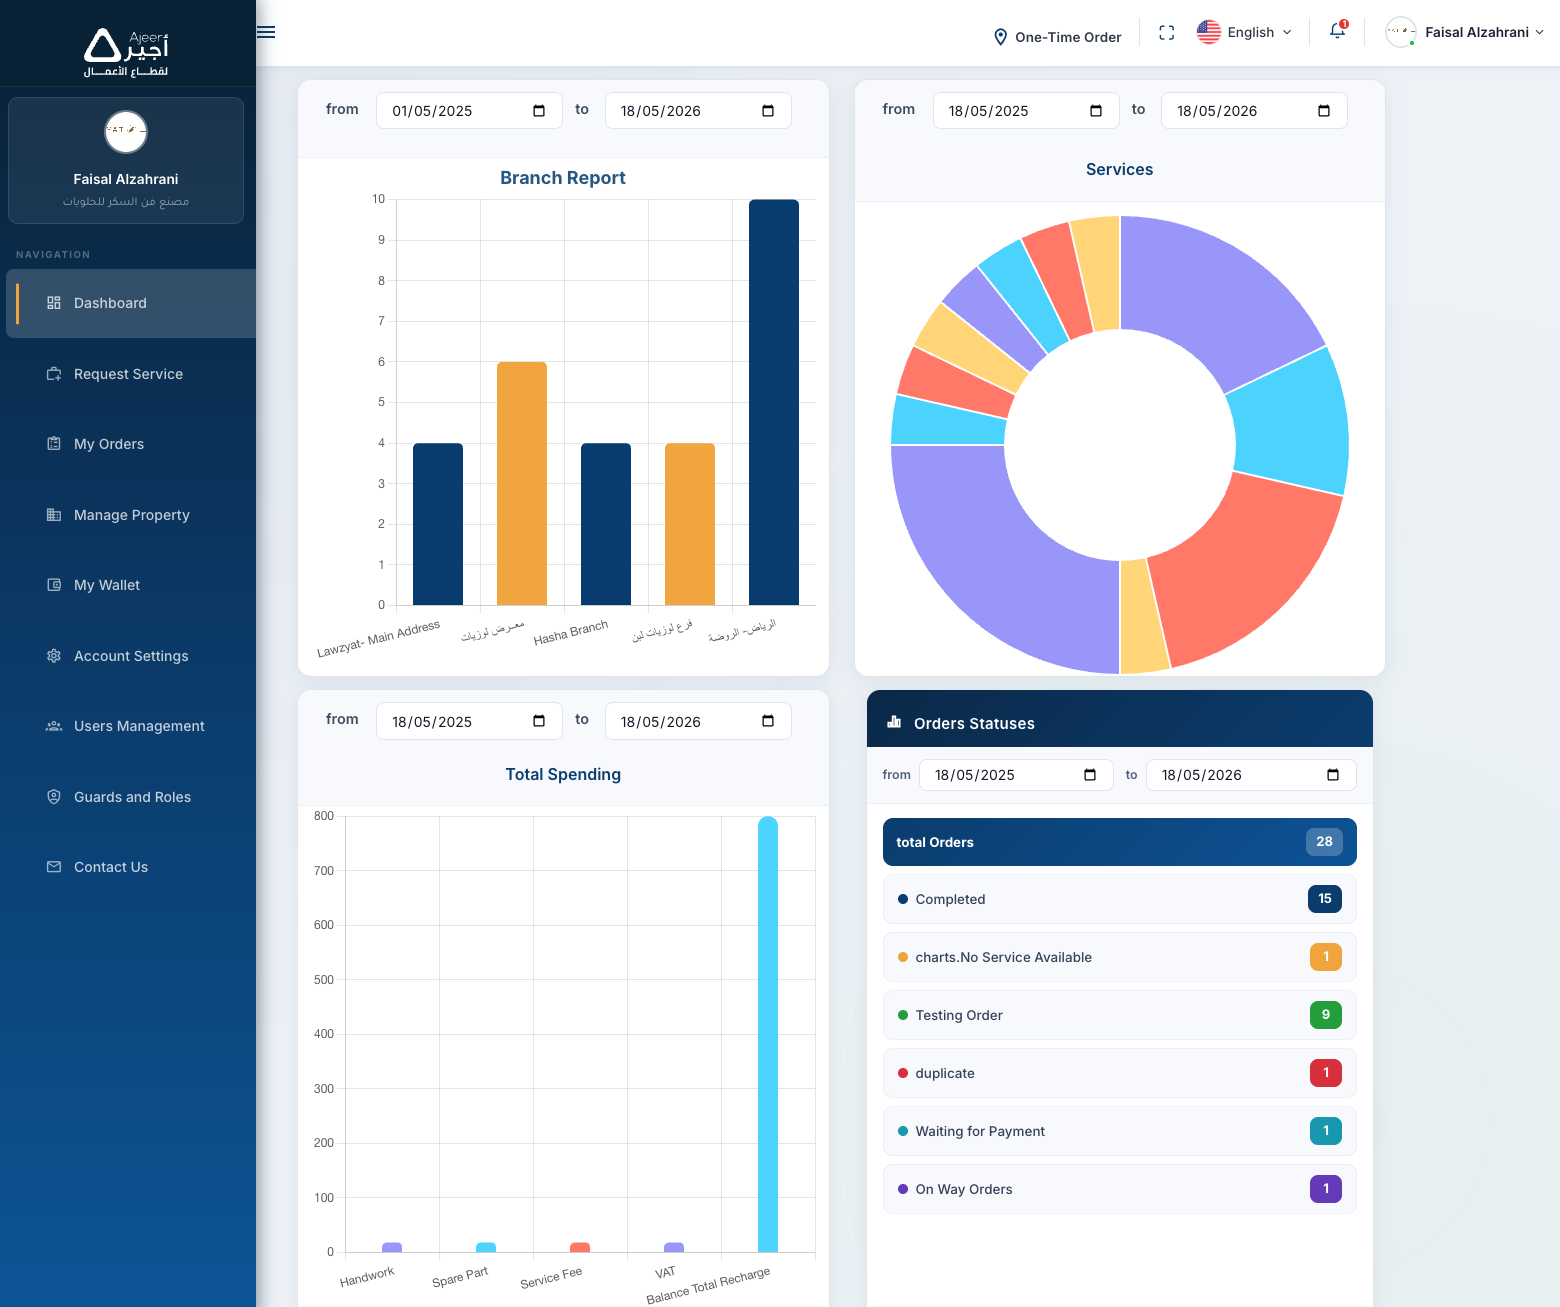Open the notifications bell
Viewport: 1560px width, 1307px height.
click(x=1337, y=31)
